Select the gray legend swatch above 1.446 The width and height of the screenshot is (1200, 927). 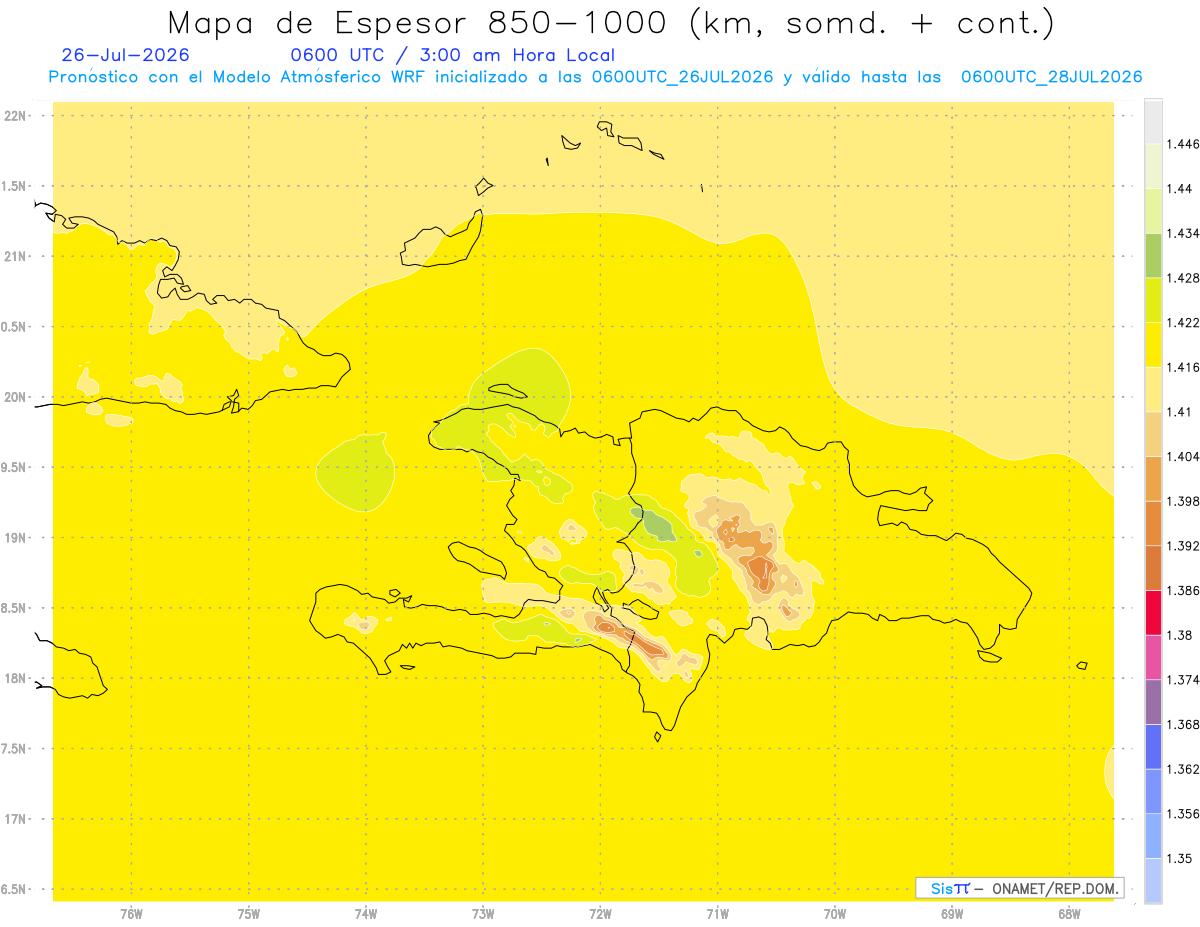pyautogui.click(x=1153, y=121)
